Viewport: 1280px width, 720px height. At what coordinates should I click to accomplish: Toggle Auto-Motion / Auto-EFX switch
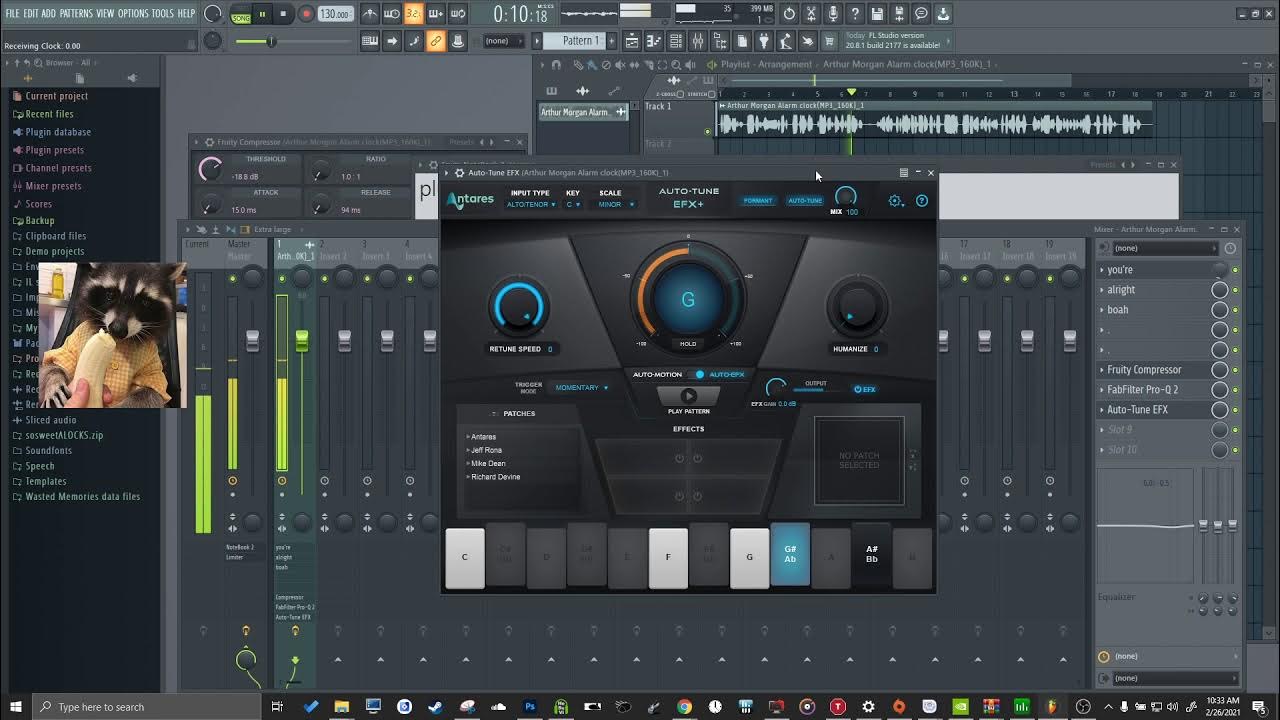click(699, 374)
